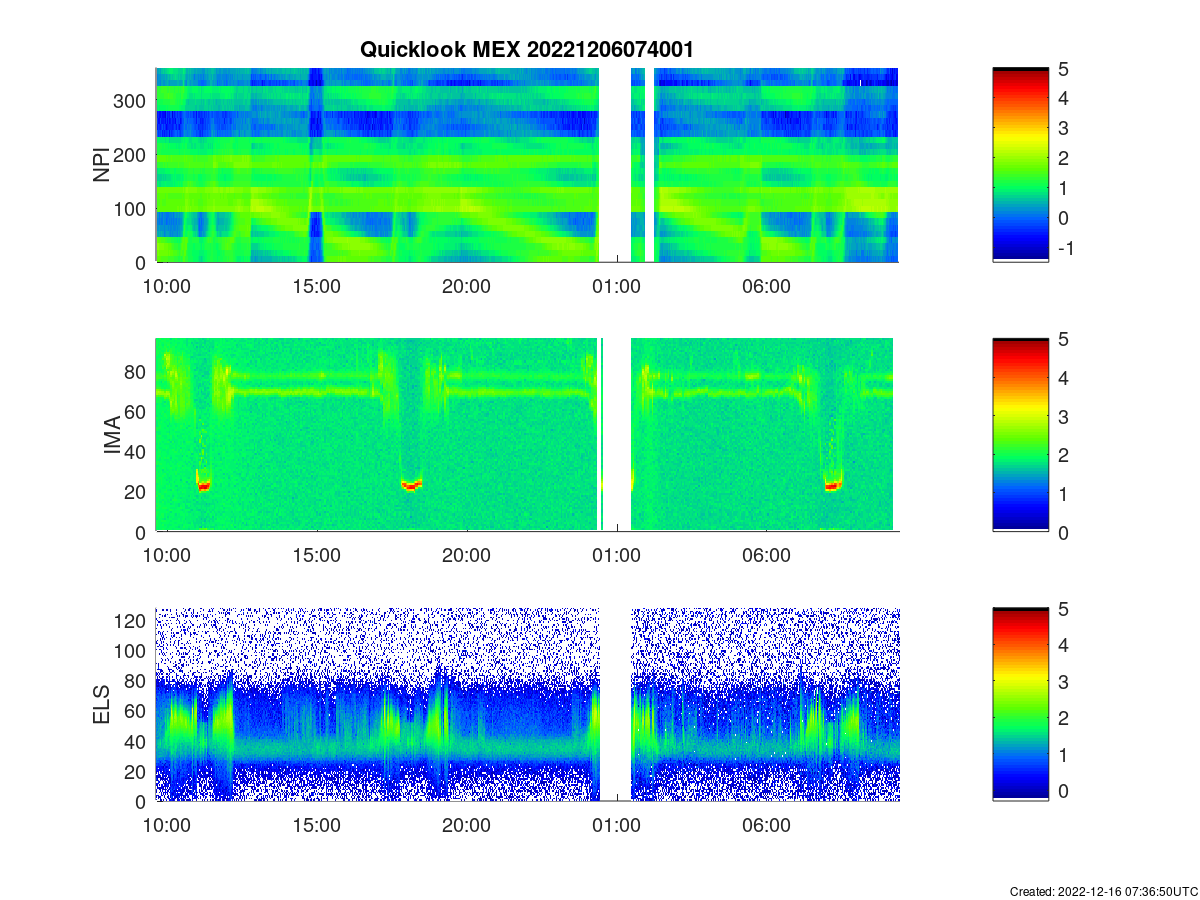Click the 15:00 label below NPI plot

[x=317, y=286]
